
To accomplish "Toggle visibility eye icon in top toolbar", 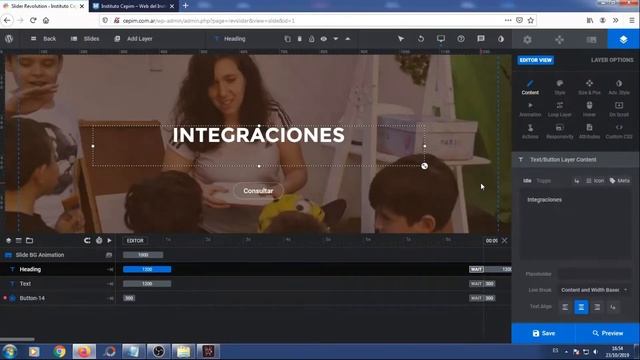I will pos(324,39).
